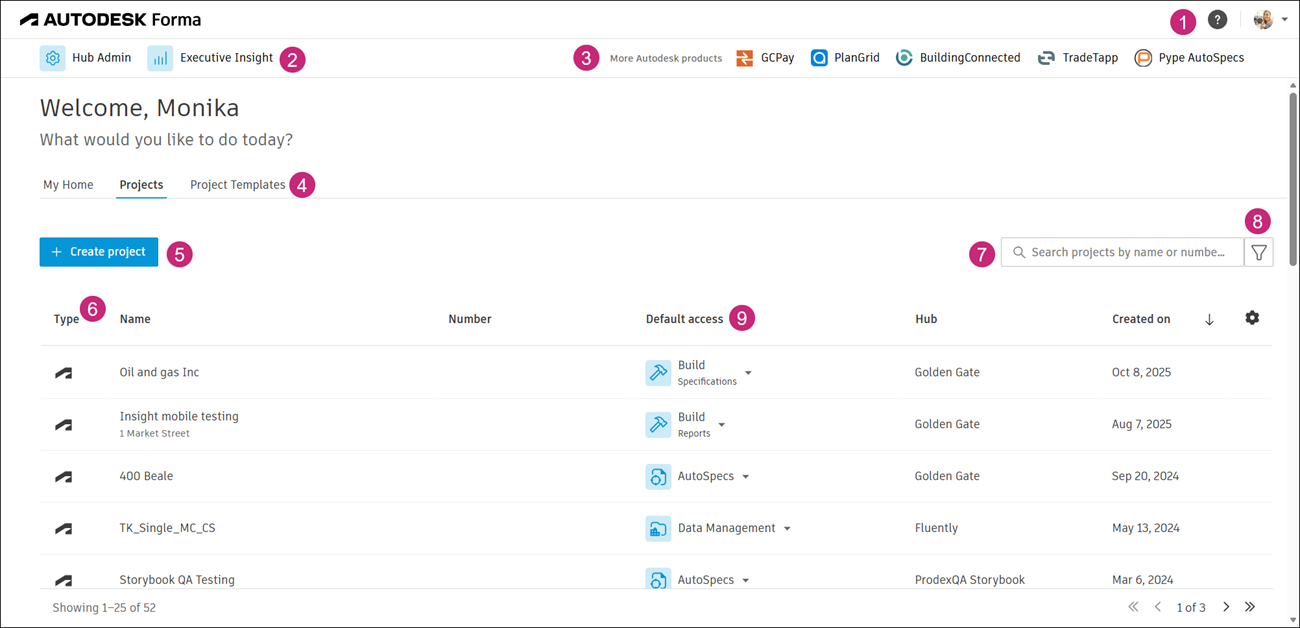The width and height of the screenshot is (1300, 628).
Task: Click the May 13, 2024 date cell
Action: coord(1145,528)
